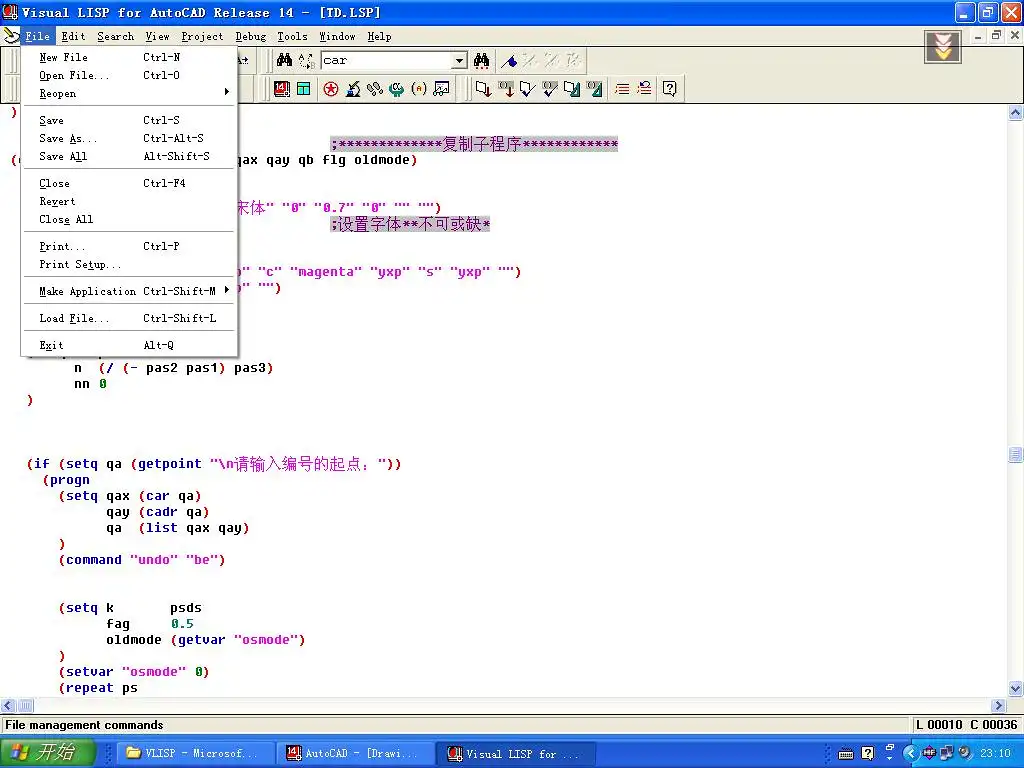Click the Help question mark toolbar icon
Screen dimensions: 1024x768
[x=670, y=89]
